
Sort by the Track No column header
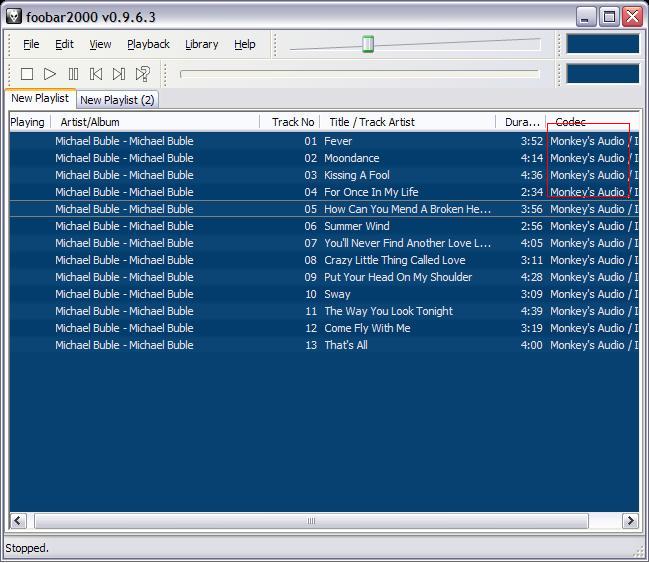point(290,122)
